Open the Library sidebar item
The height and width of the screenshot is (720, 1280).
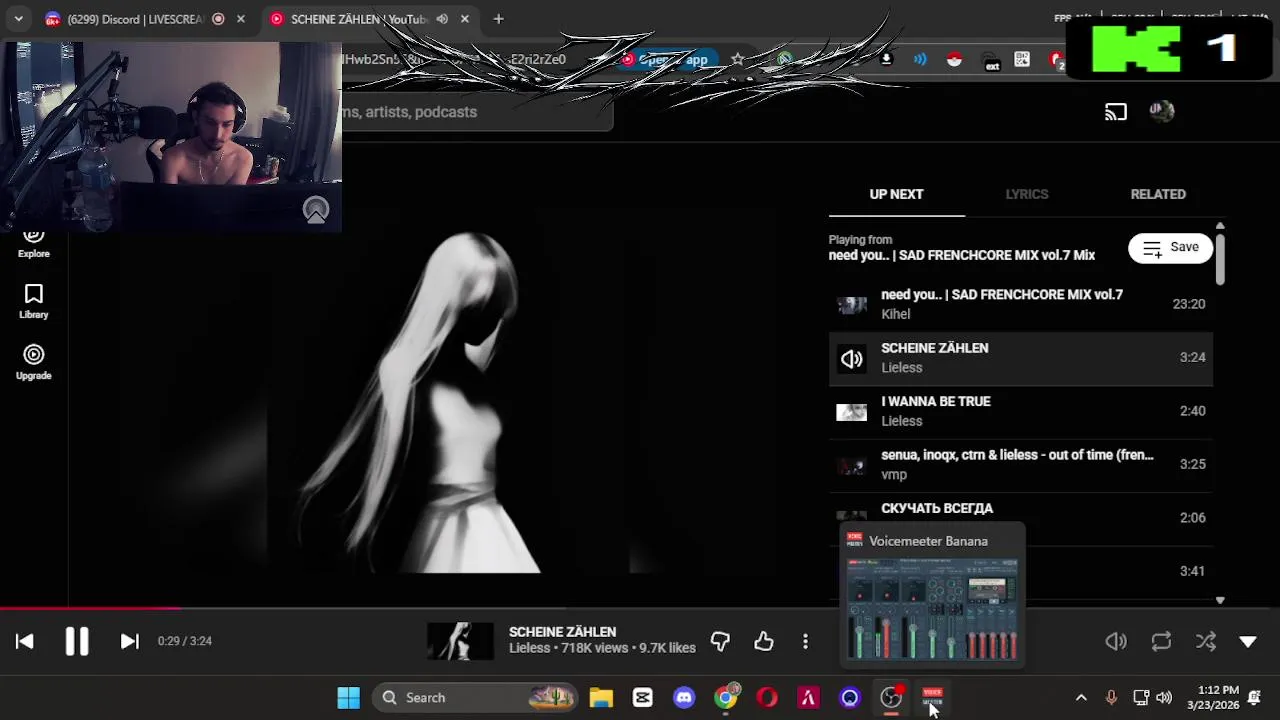tap(33, 302)
